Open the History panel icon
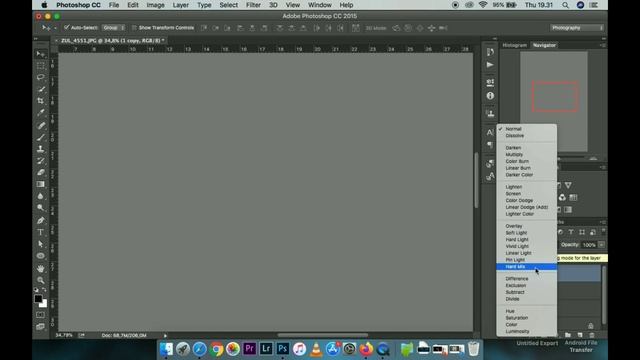640x360 pixels. coord(490,52)
